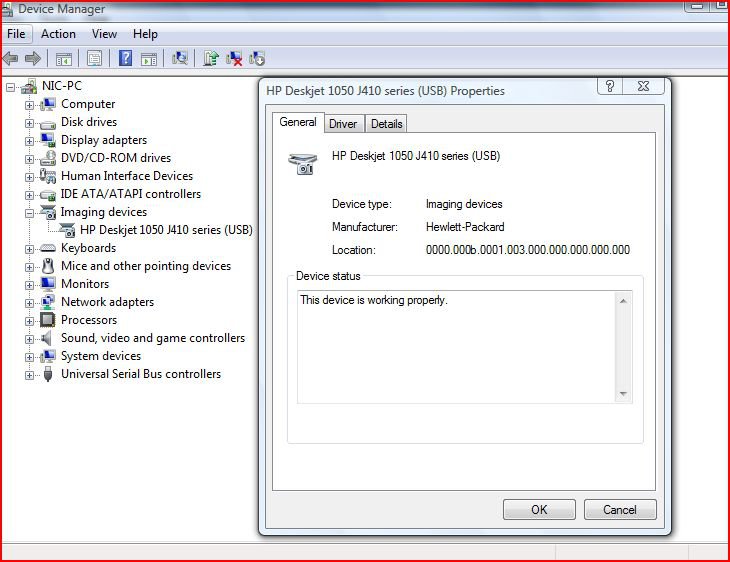Expand the DVD/CD-ROM drives node

click(x=29, y=159)
